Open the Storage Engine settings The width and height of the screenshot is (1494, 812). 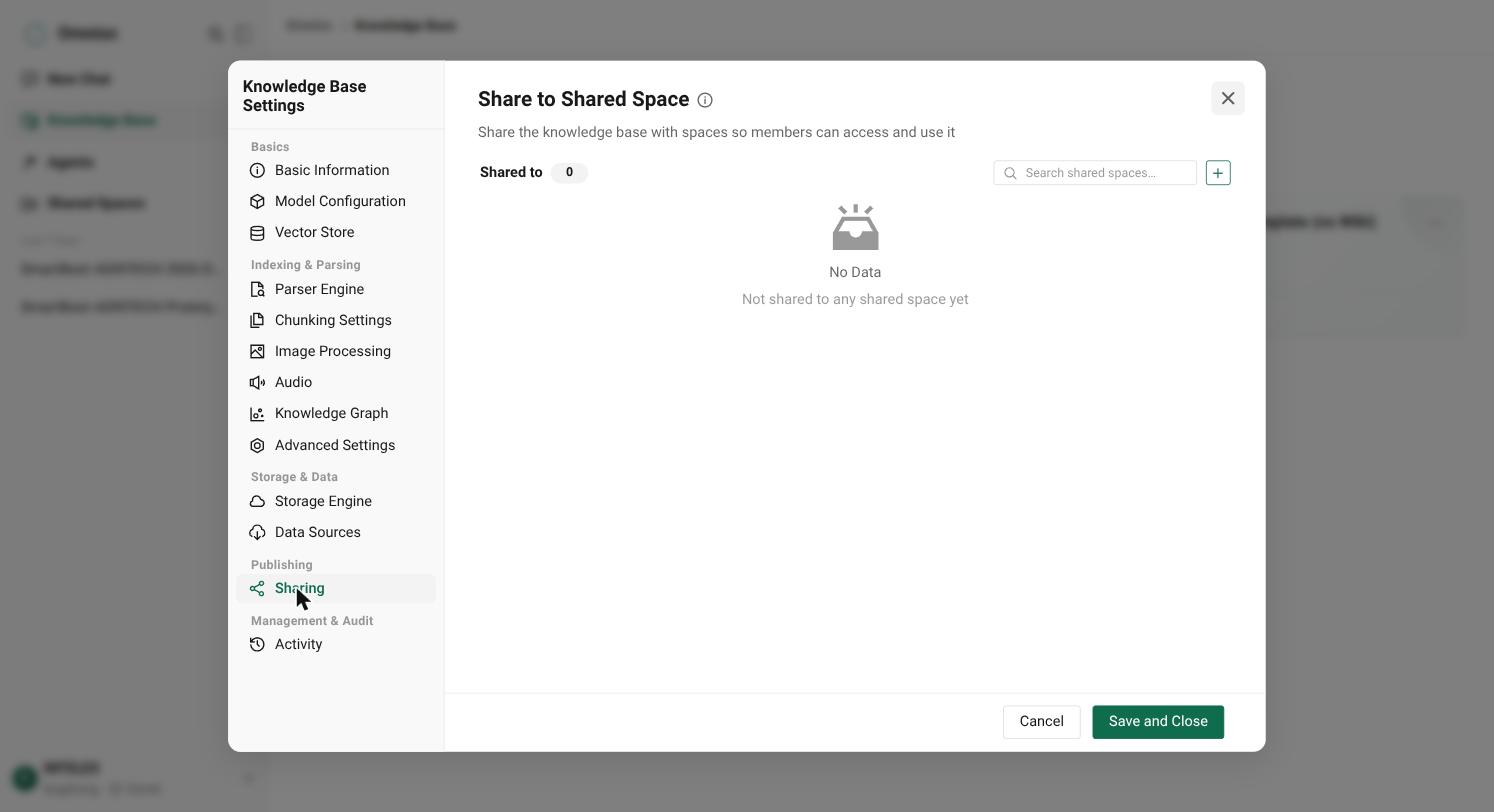(336, 502)
